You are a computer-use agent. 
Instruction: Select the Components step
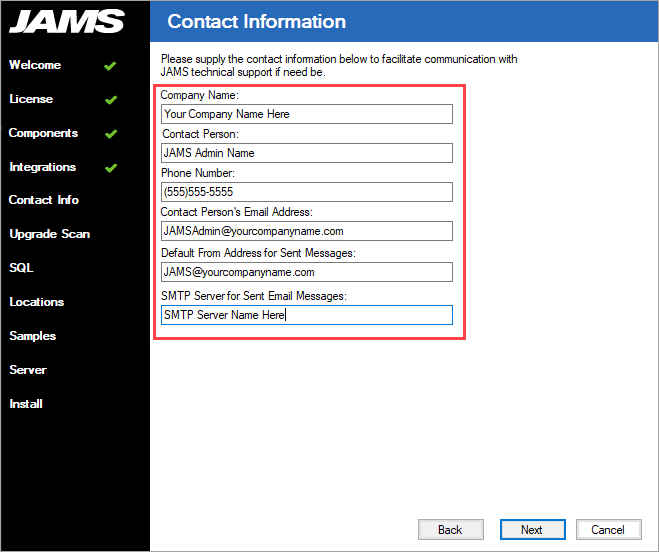pos(43,133)
